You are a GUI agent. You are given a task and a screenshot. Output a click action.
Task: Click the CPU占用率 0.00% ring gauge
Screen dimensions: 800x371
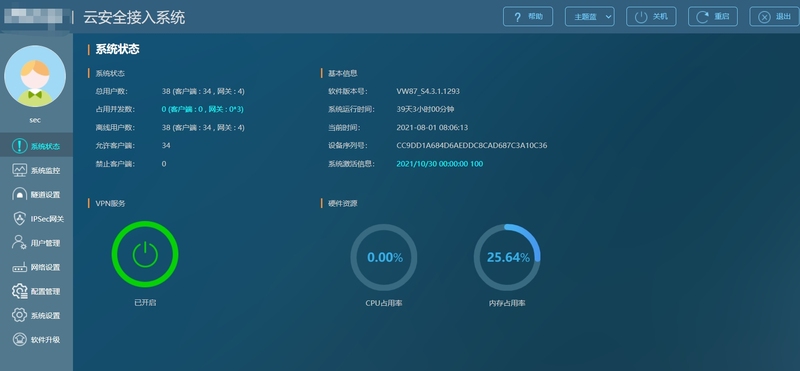[384, 257]
